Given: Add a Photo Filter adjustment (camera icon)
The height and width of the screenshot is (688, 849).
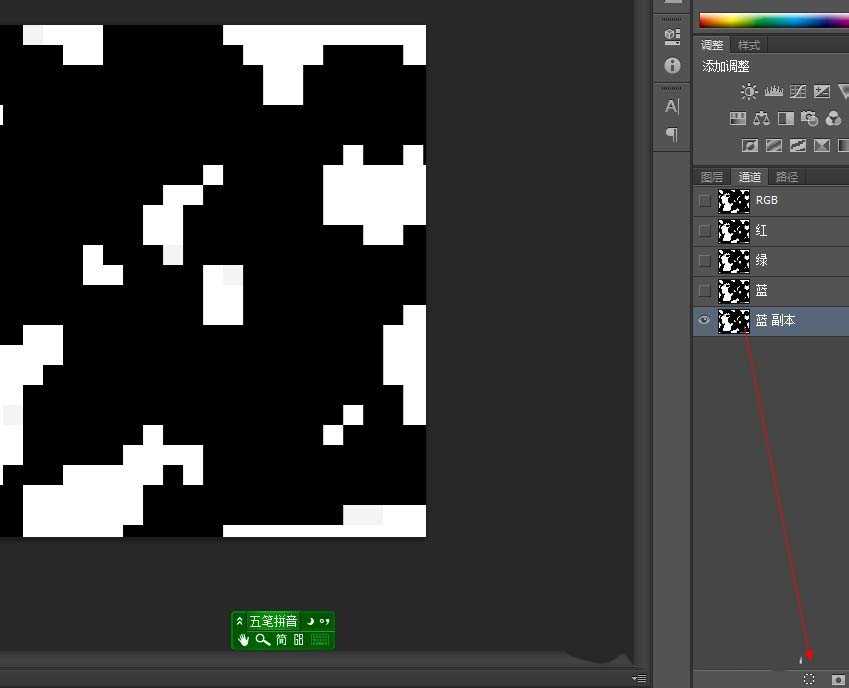Looking at the screenshot, I should pos(809,119).
